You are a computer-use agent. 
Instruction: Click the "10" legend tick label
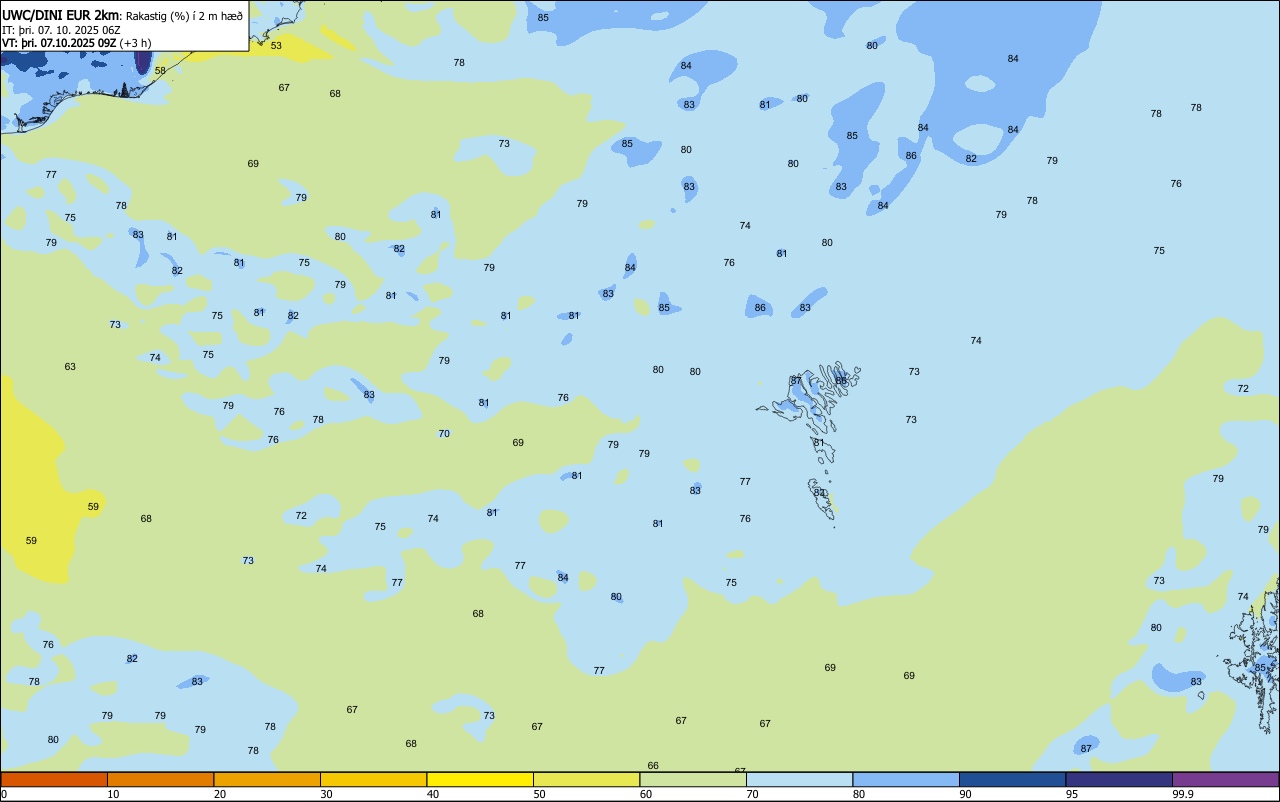(x=113, y=794)
